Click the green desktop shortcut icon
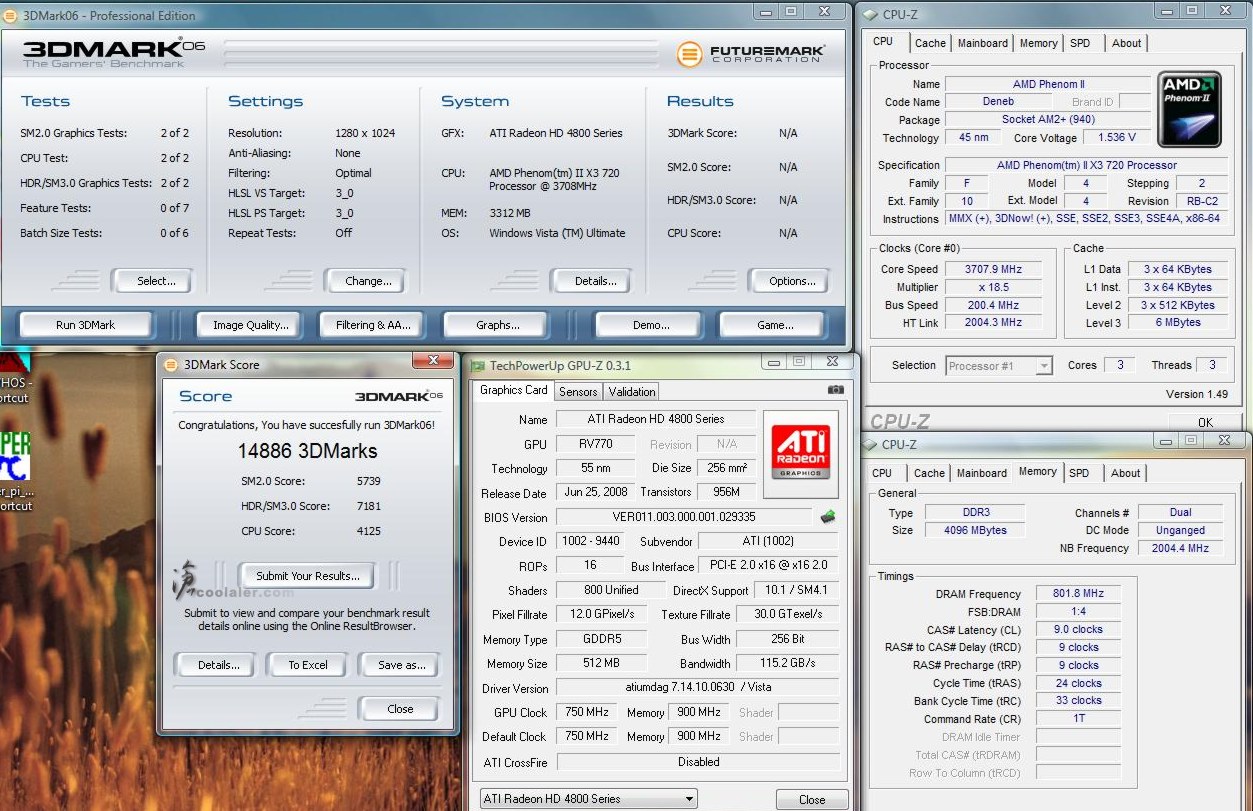 tap(15, 455)
